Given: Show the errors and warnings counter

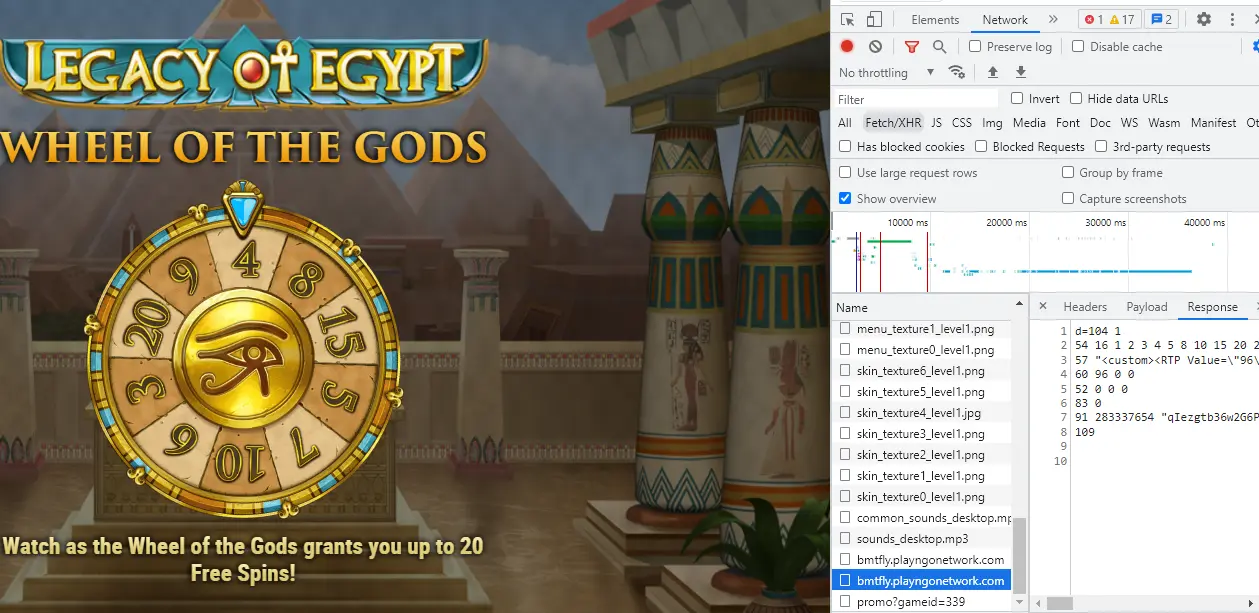Looking at the screenshot, I should pos(1110,20).
